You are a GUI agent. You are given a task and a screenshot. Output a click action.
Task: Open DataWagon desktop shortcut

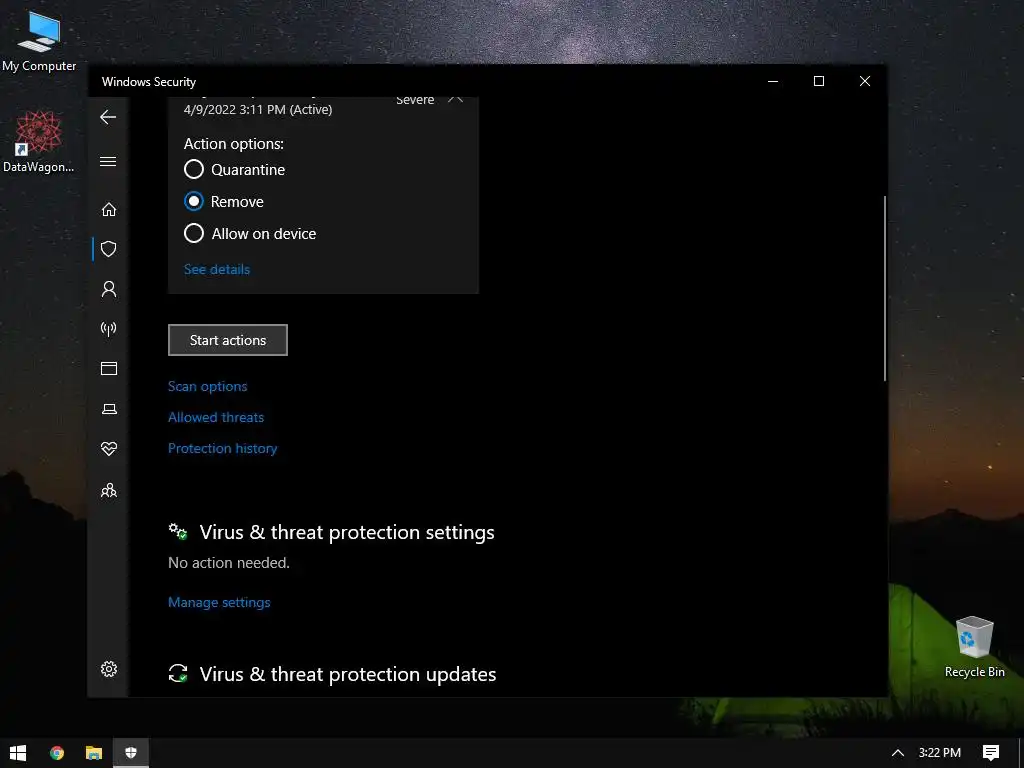39,142
